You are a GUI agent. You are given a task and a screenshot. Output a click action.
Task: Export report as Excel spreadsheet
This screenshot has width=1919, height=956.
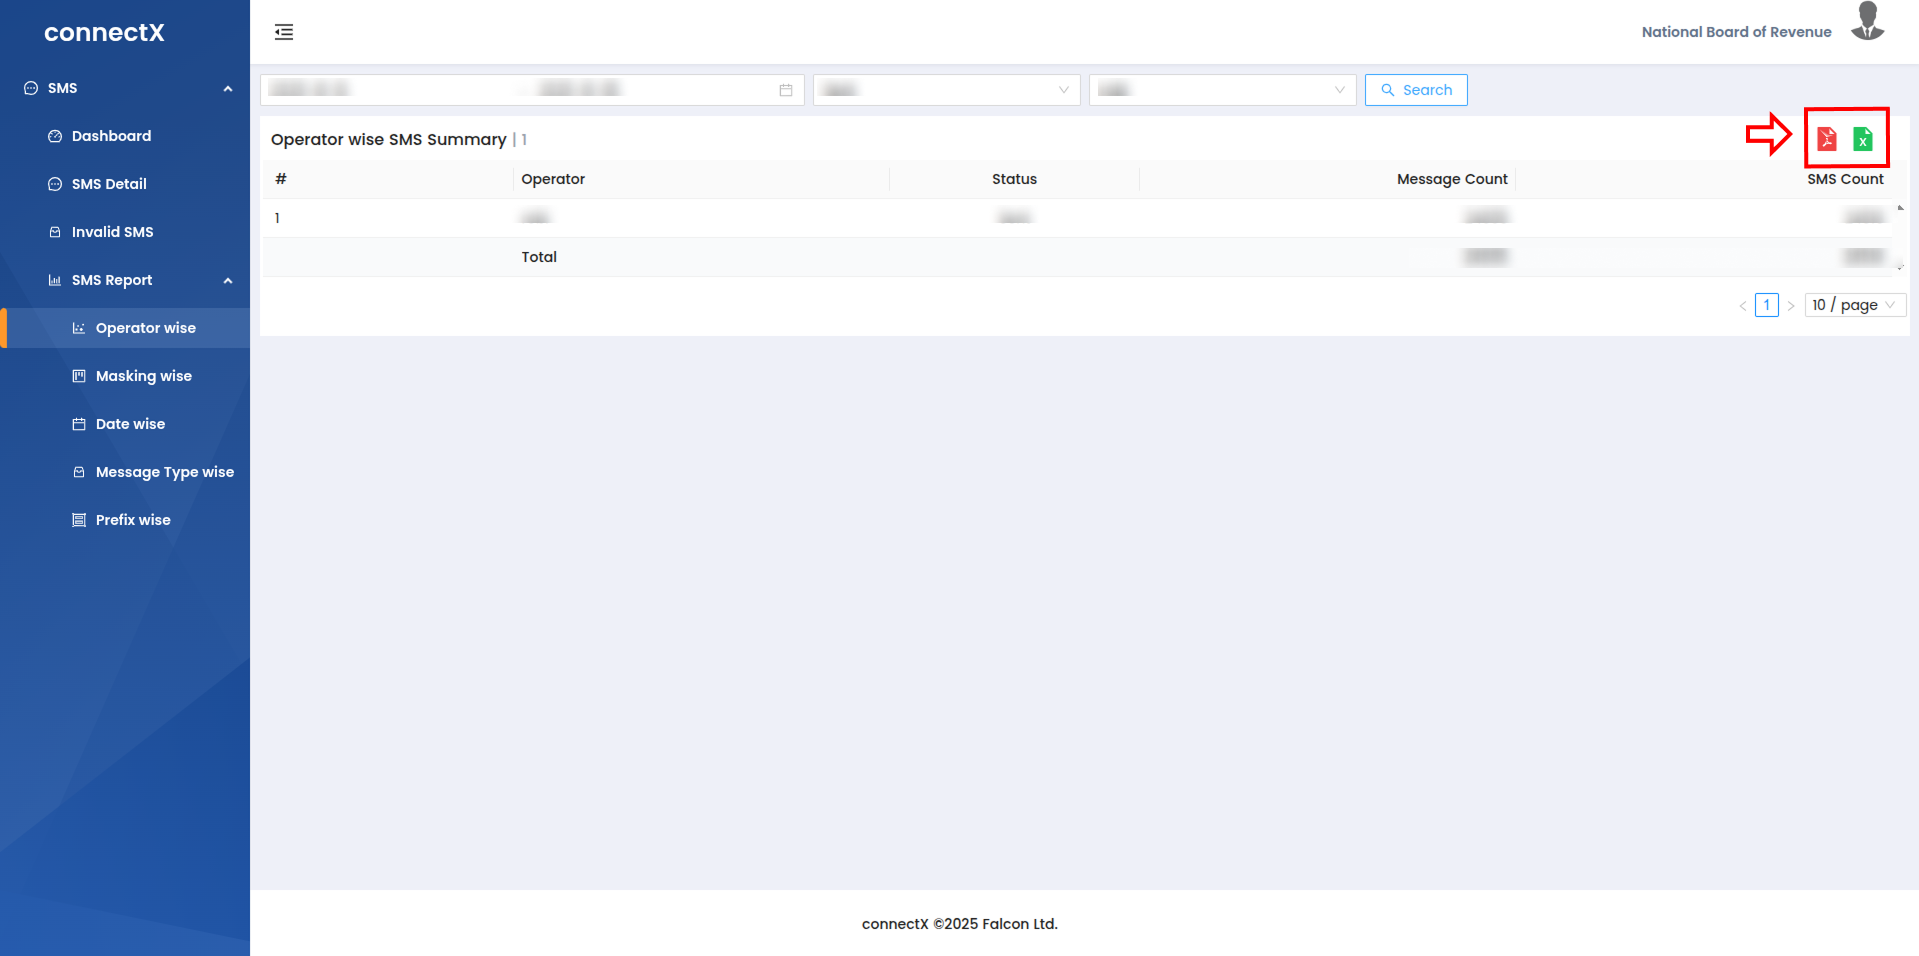[x=1862, y=139]
